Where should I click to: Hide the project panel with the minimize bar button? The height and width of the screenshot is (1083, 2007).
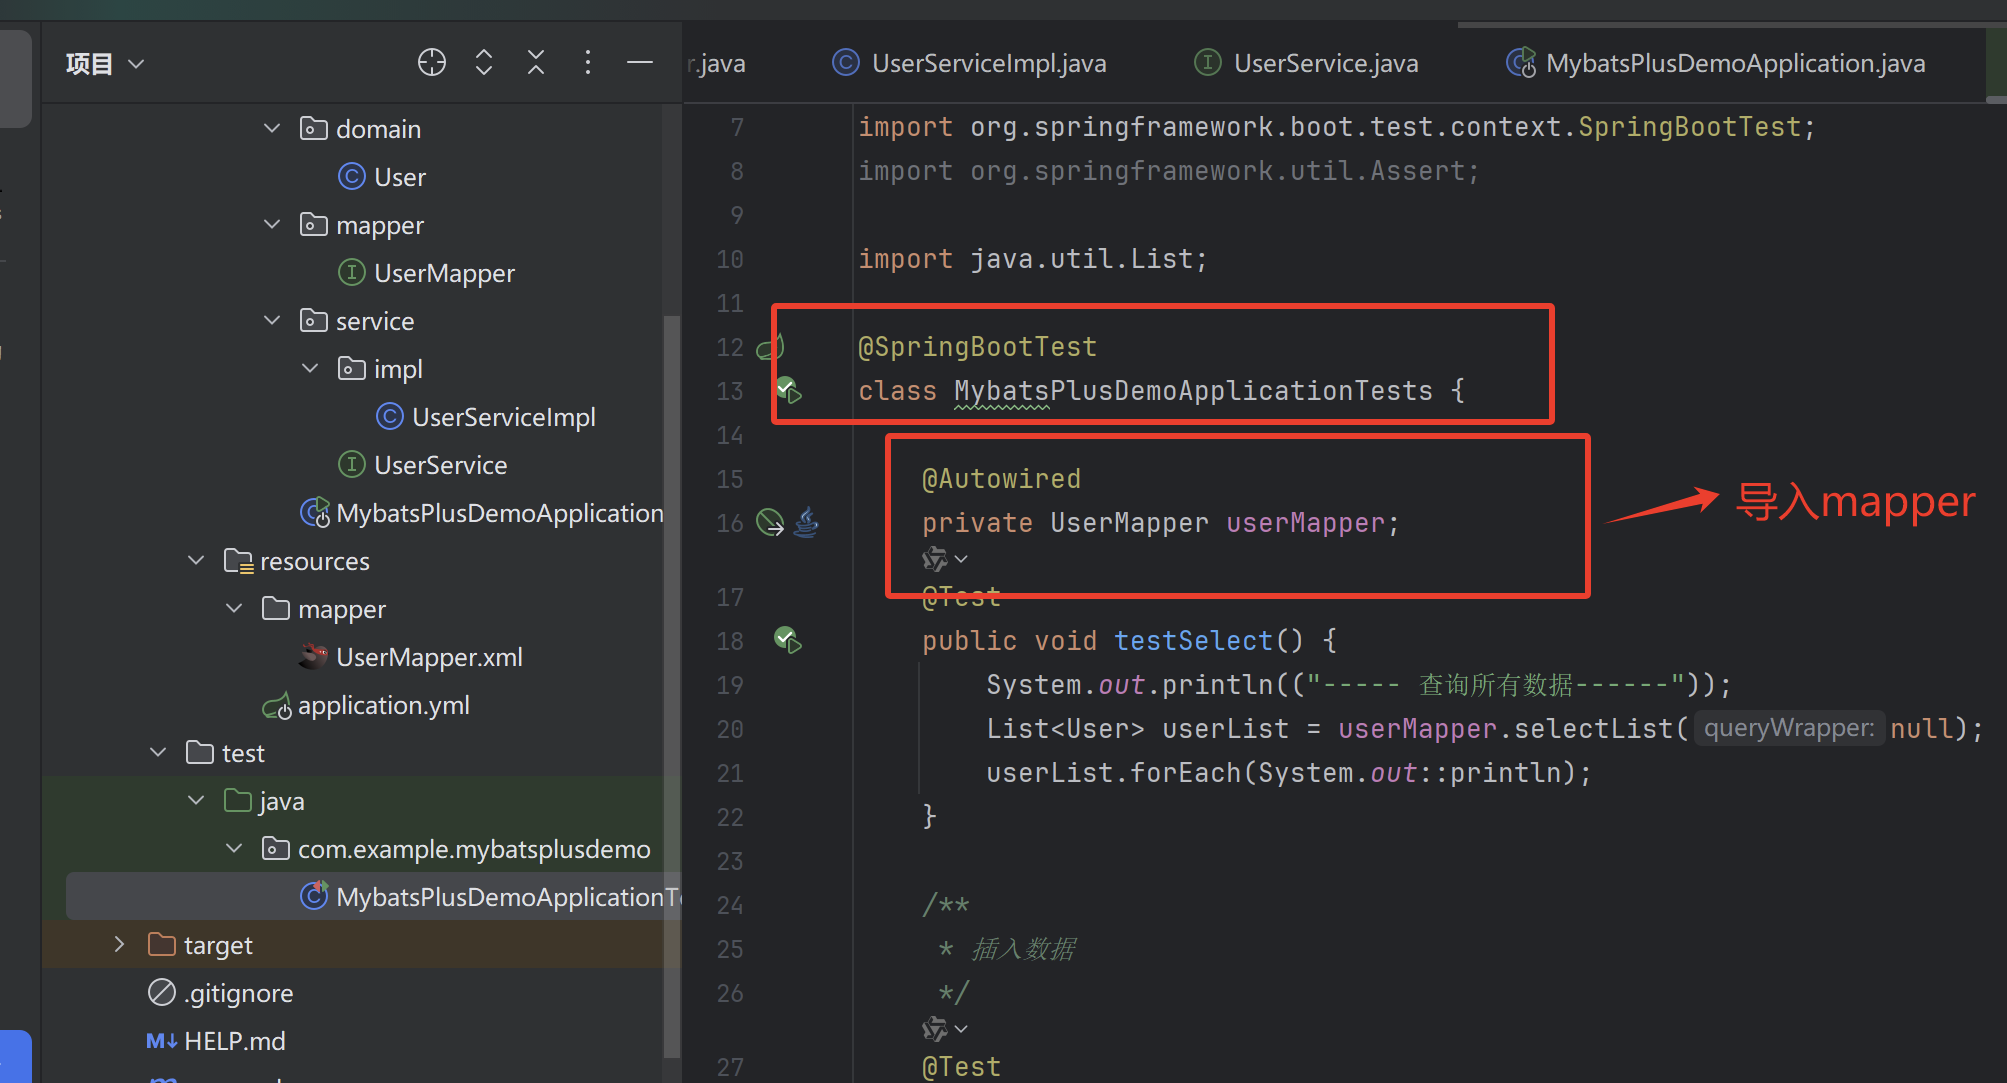(639, 62)
